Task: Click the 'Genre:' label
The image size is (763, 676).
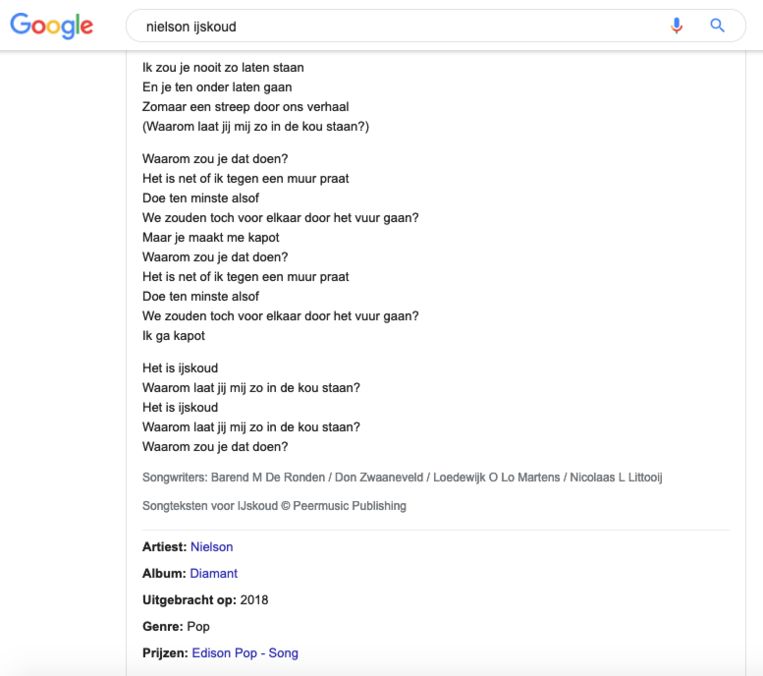Action: click(x=162, y=627)
